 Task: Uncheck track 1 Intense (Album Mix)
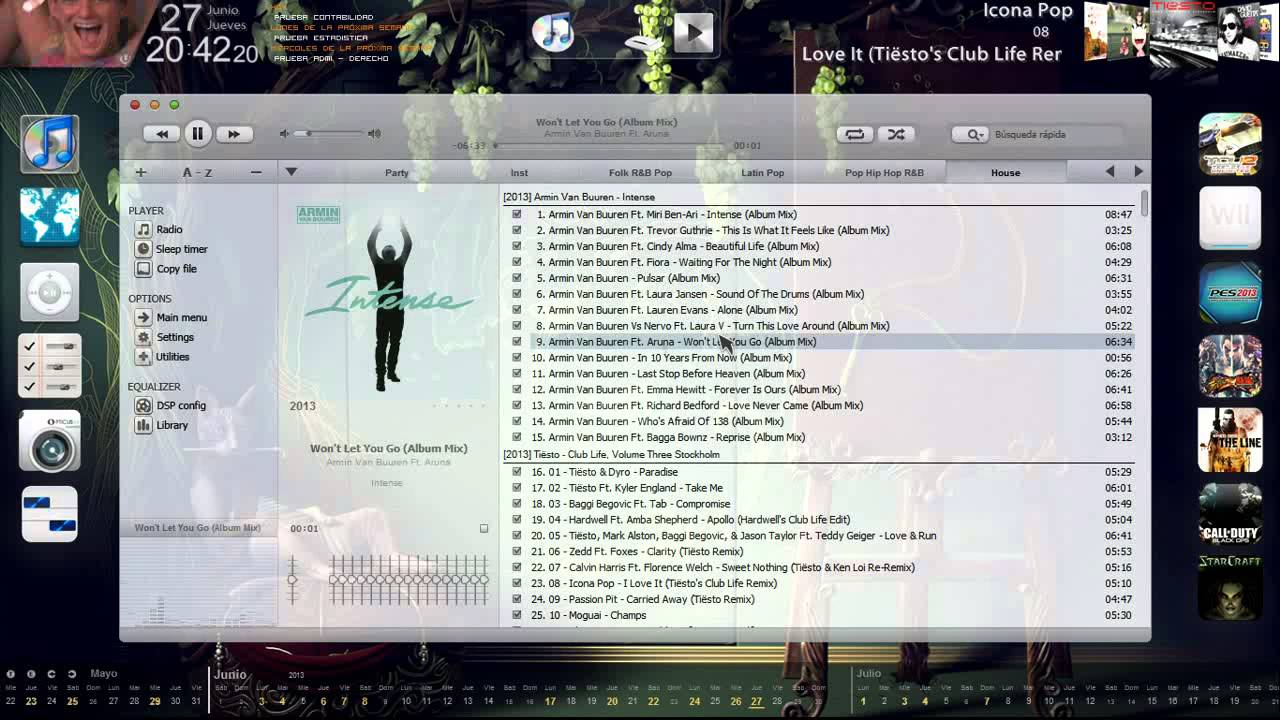(x=517, y=214)
